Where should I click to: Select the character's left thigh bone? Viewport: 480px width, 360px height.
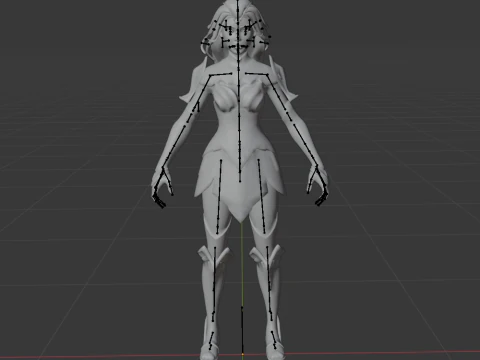(x=262, y=197)
